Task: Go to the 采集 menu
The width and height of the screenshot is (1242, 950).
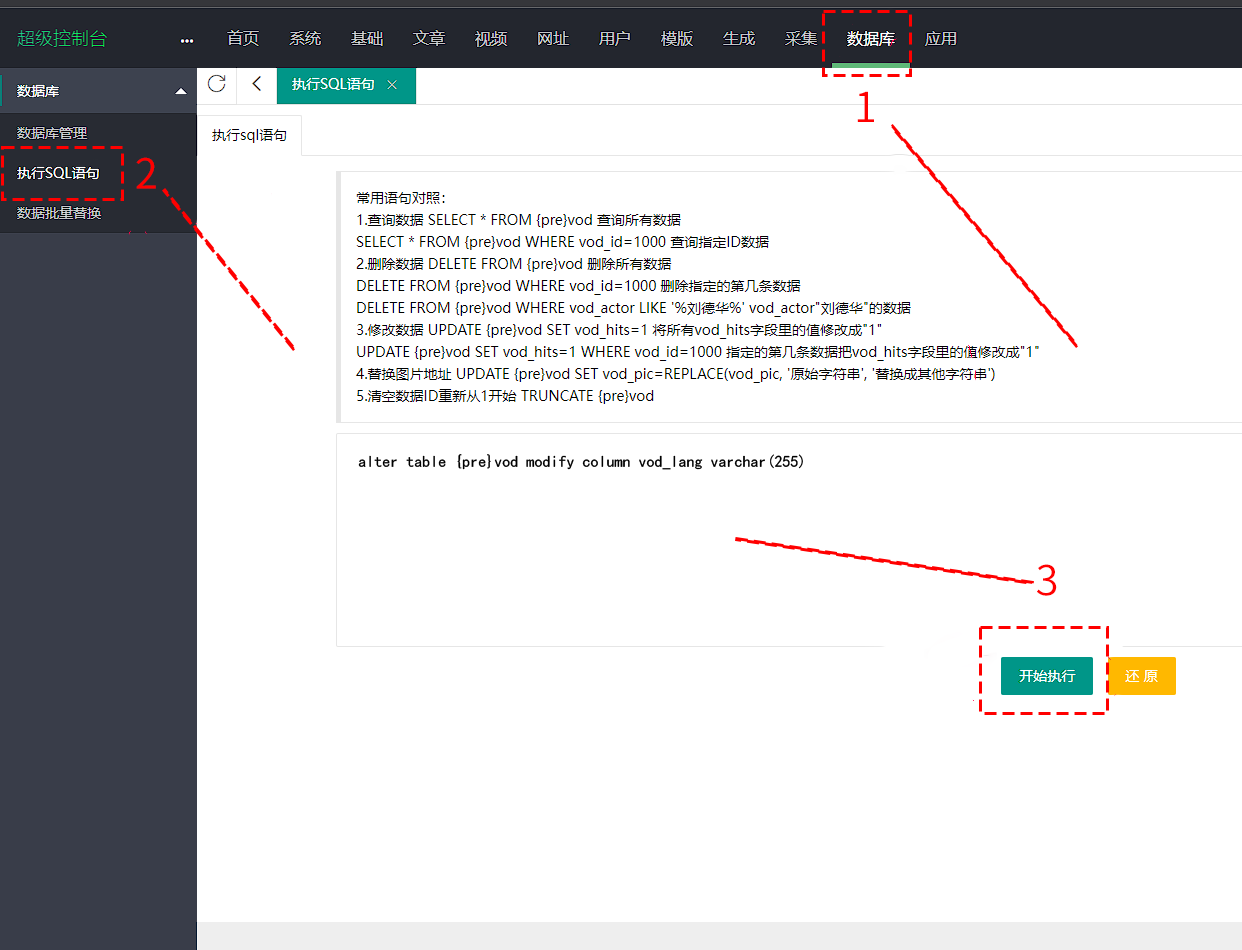Action: point(801,39)
